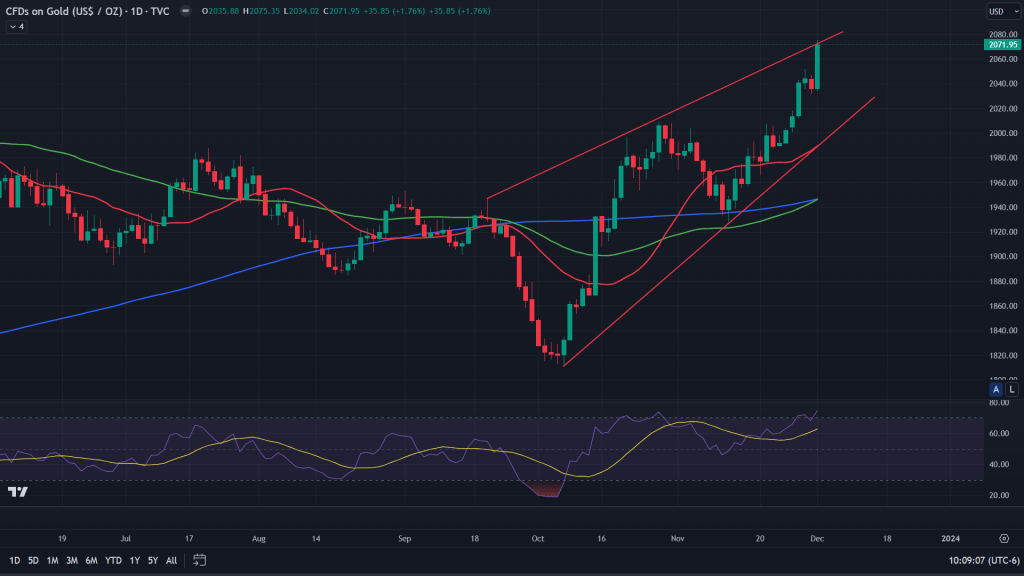
Task: Open the go-to-date calendar icon
Action: click(x=199, y=560)
